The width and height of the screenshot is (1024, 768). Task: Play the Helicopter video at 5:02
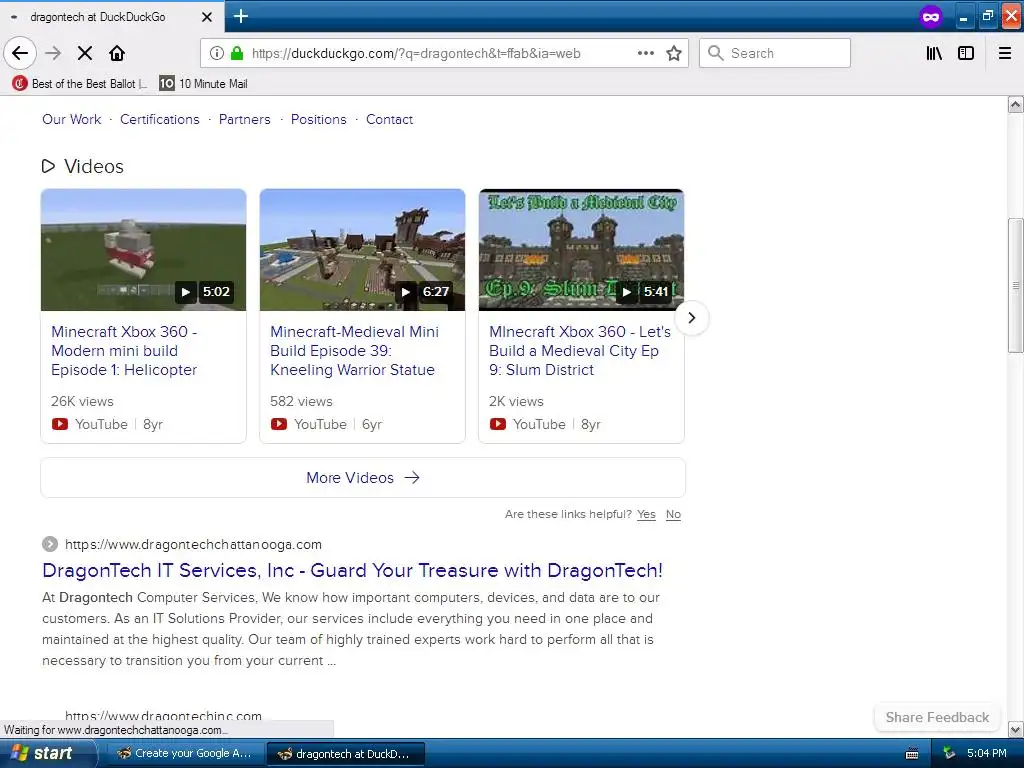[185, 292]
